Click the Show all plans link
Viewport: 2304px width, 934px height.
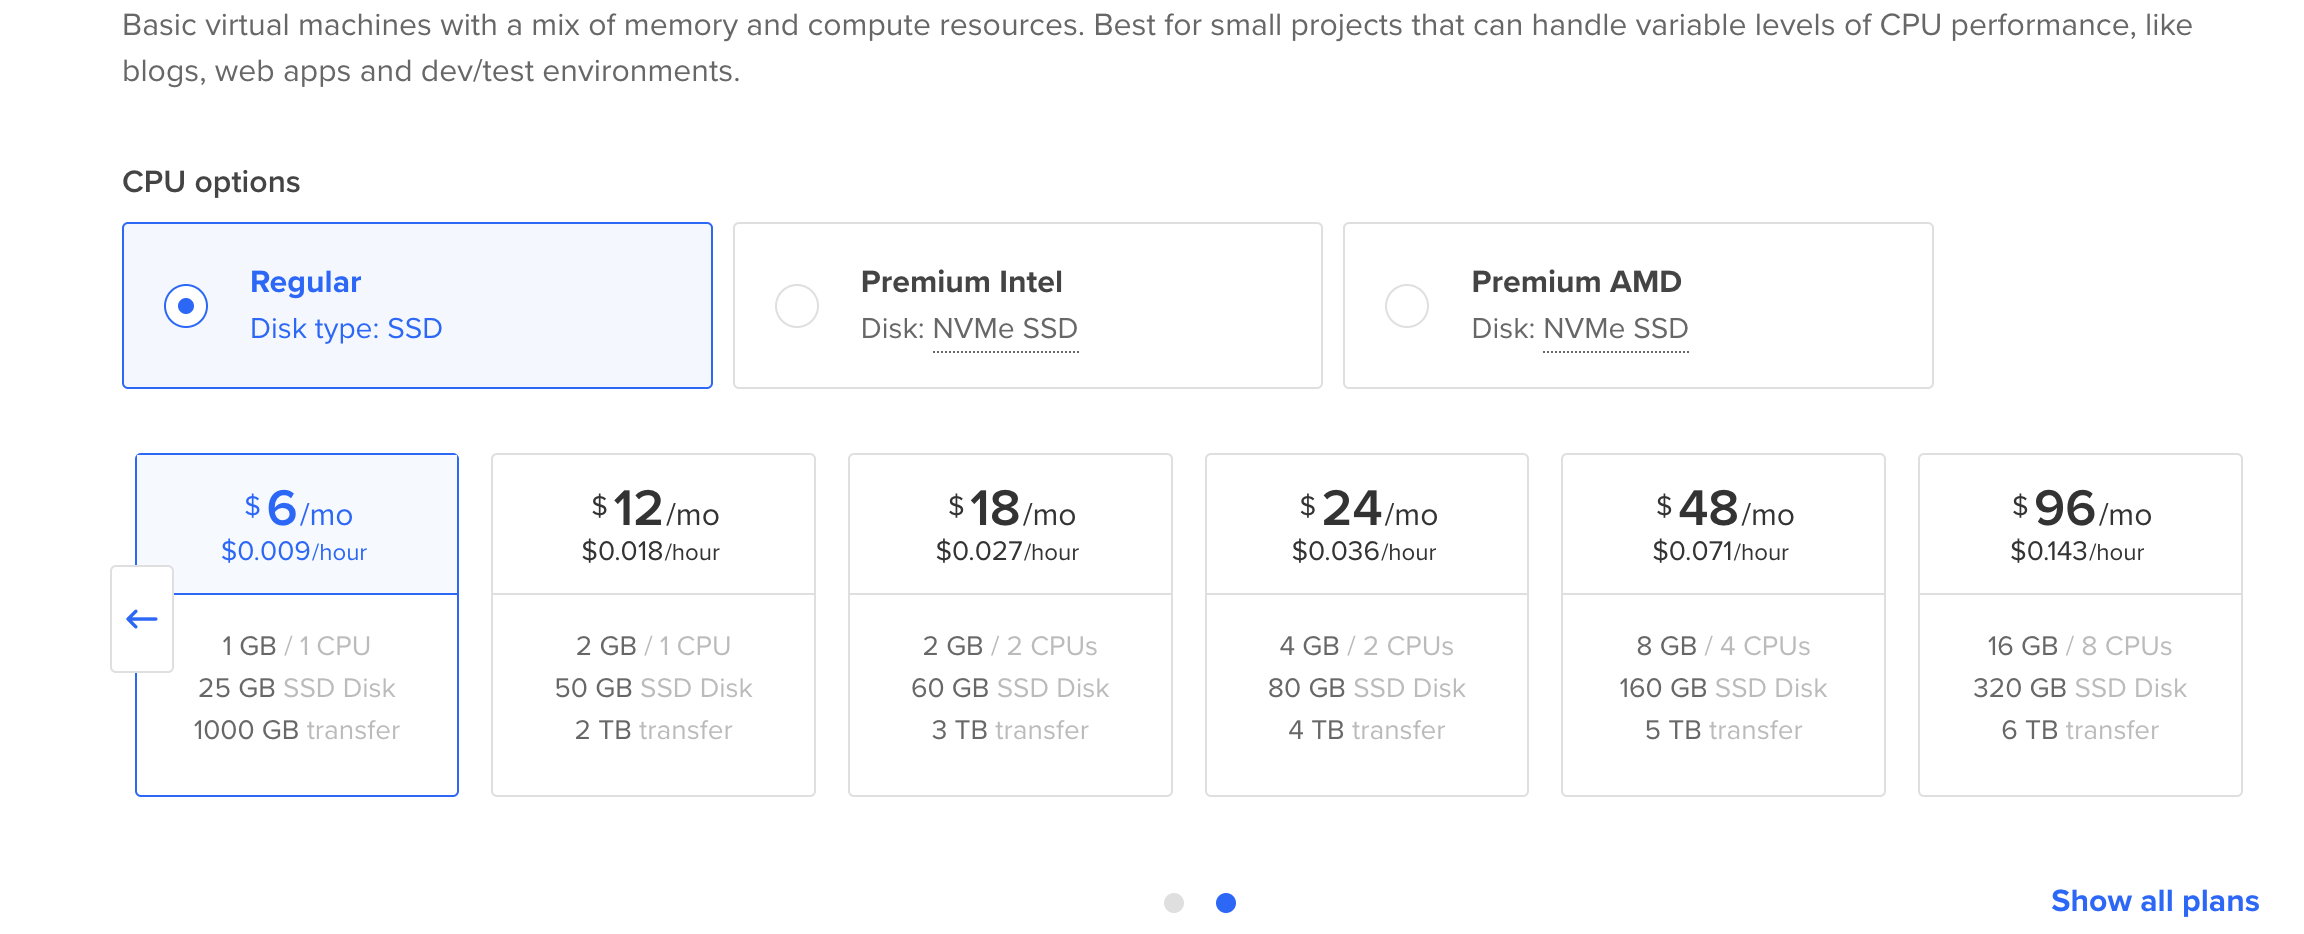click(x=2154, y=901)
